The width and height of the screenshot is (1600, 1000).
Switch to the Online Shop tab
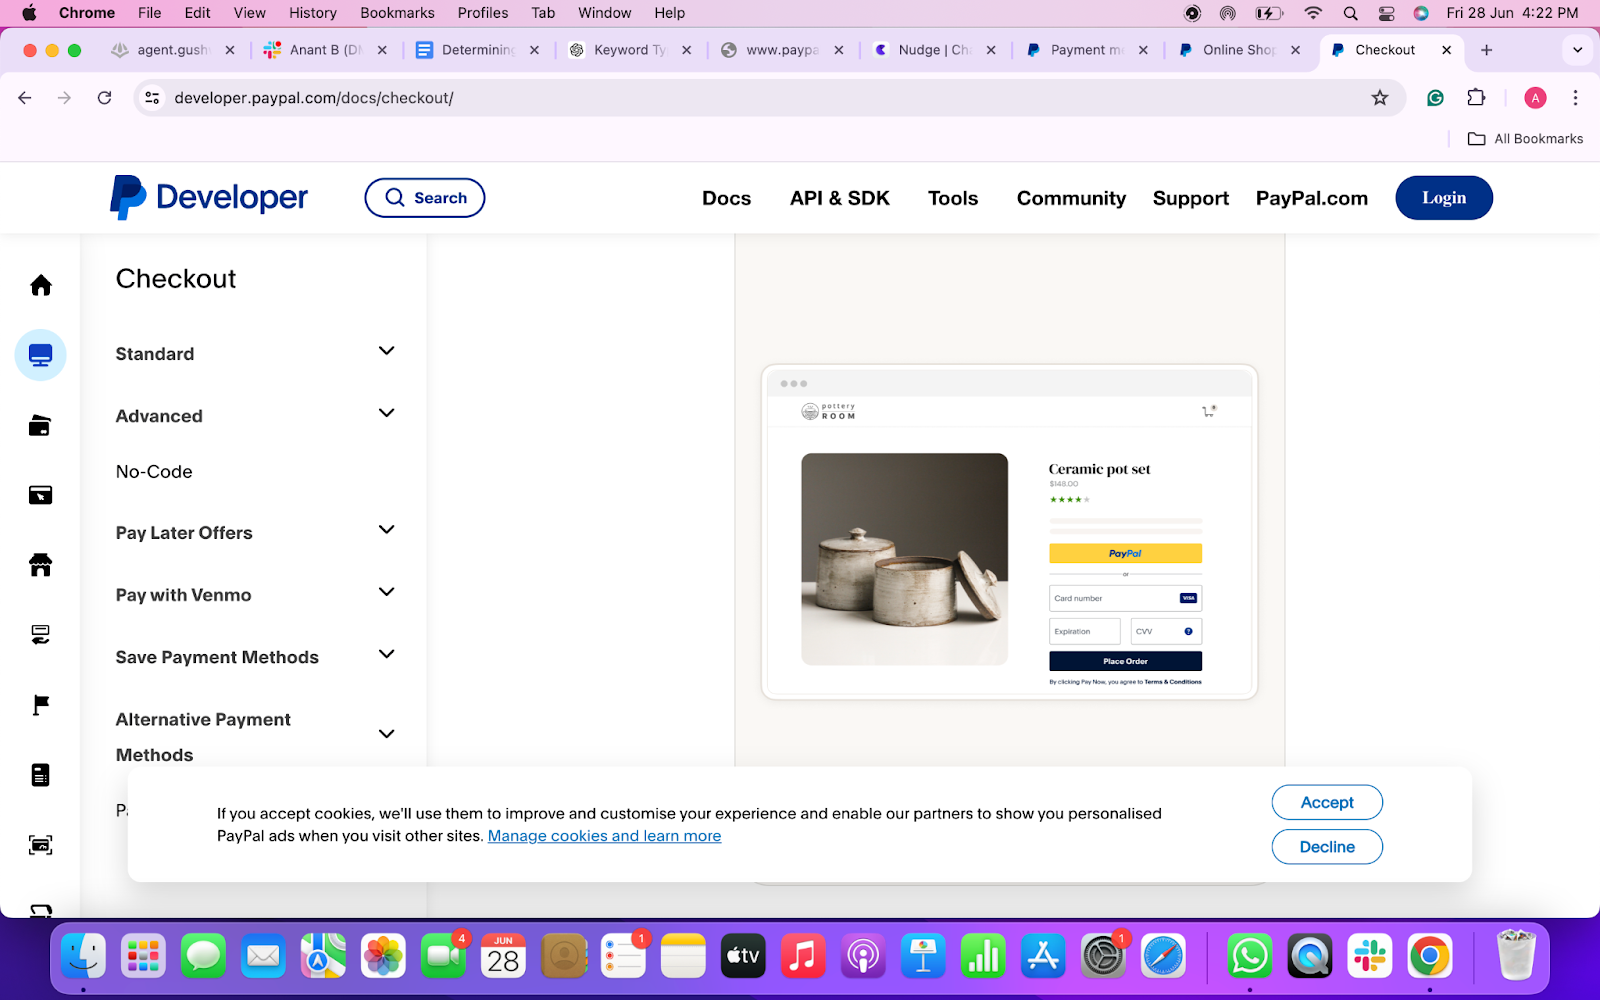tap(1240, 50)
